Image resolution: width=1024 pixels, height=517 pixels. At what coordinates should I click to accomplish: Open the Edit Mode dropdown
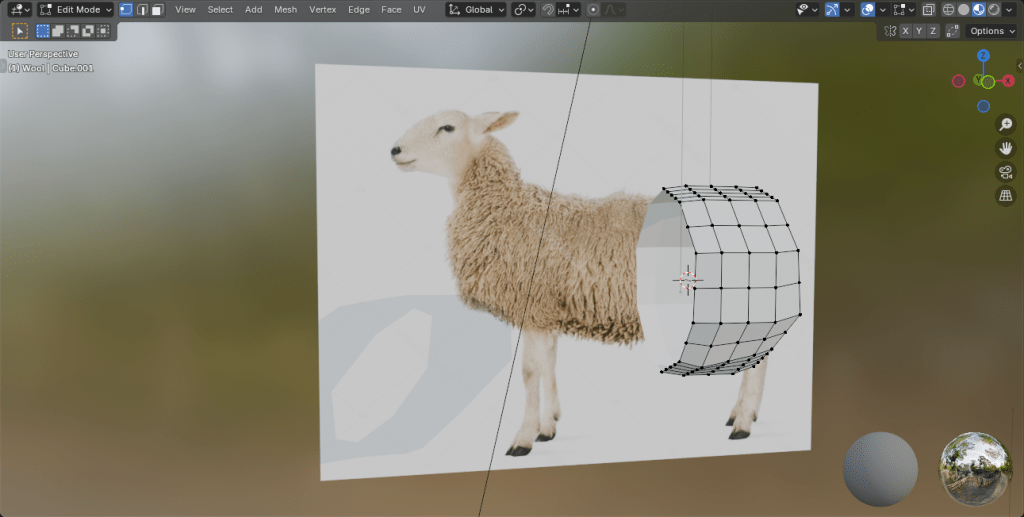pos(76,10)
